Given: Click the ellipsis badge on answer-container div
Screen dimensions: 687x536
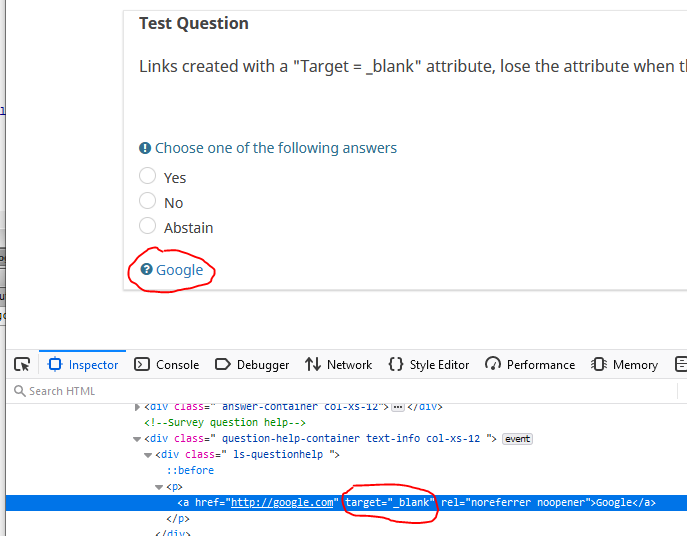Looking at the screenshot, I should click(x=397, y=407).
